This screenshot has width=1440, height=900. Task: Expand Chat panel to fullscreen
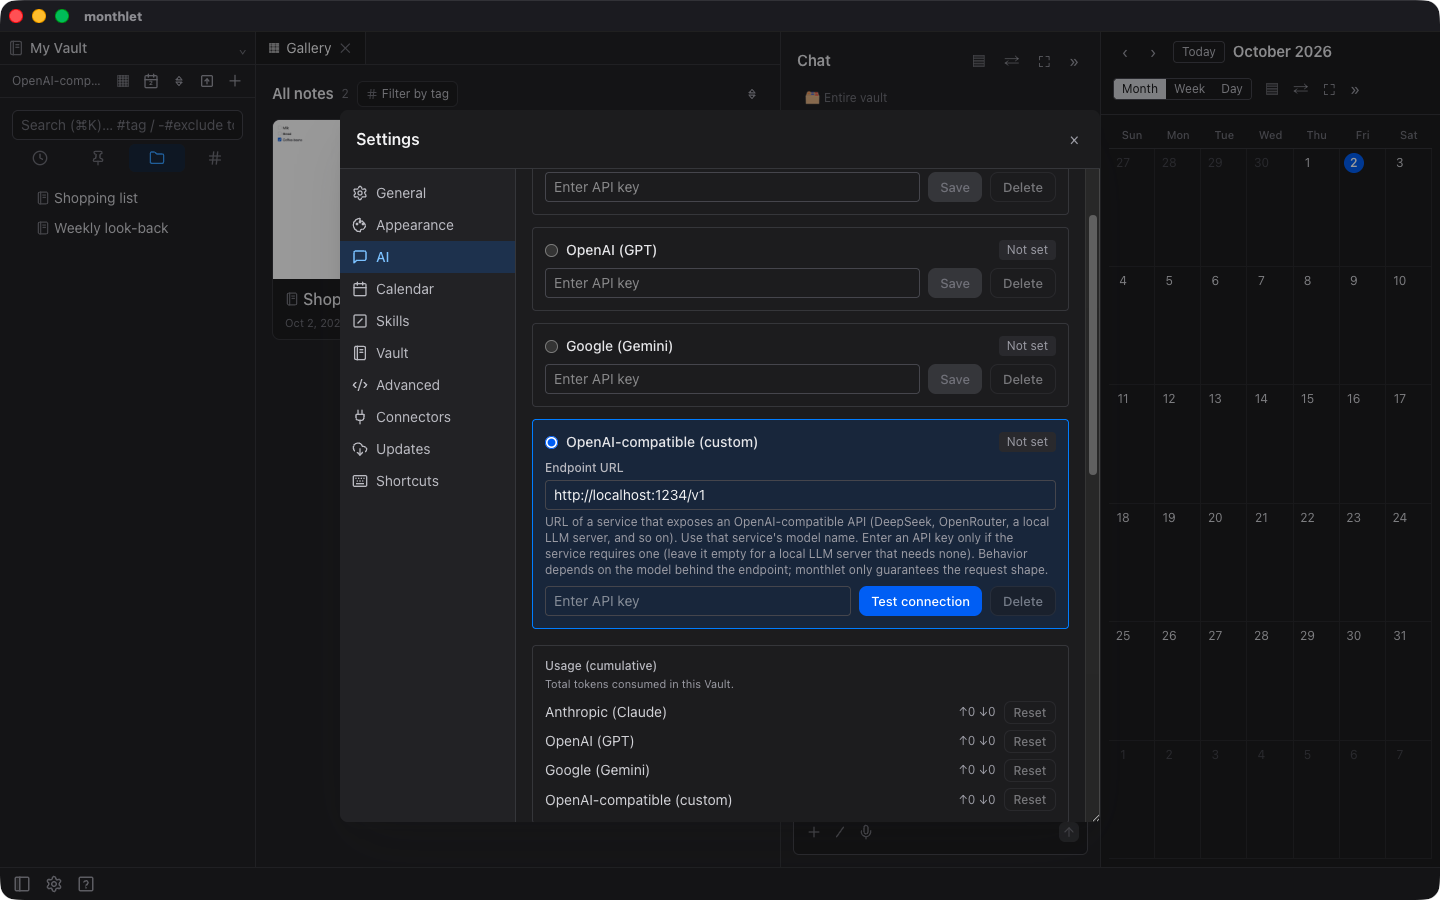[x=1044, y=61]
